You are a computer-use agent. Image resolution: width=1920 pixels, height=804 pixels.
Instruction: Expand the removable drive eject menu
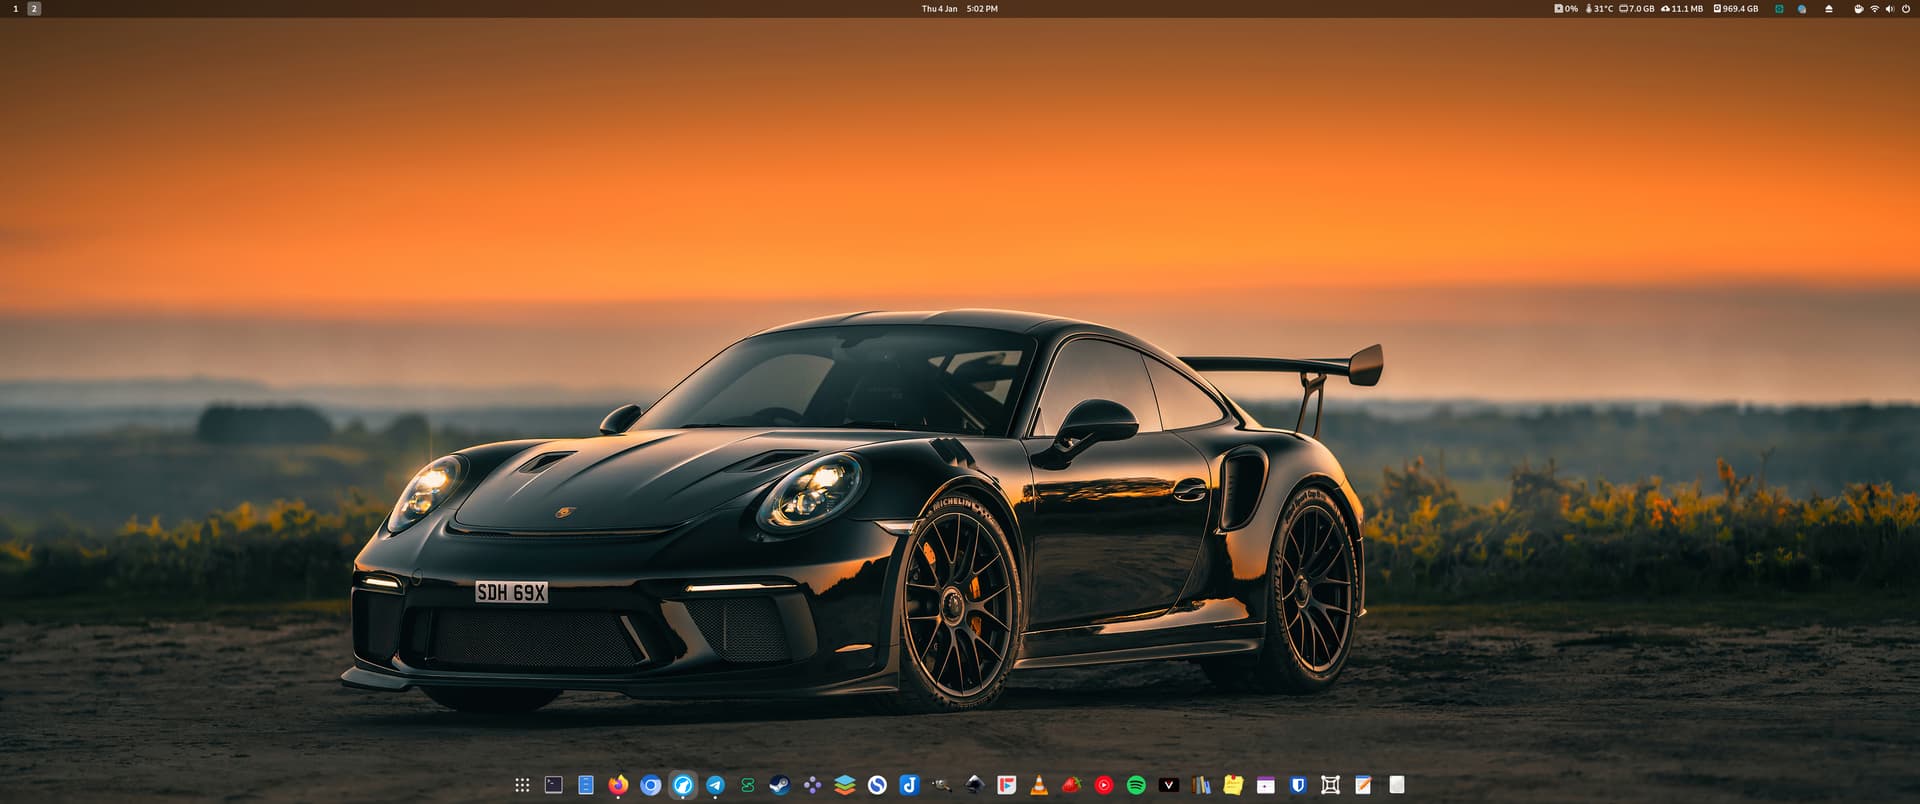click(1829, 9)
